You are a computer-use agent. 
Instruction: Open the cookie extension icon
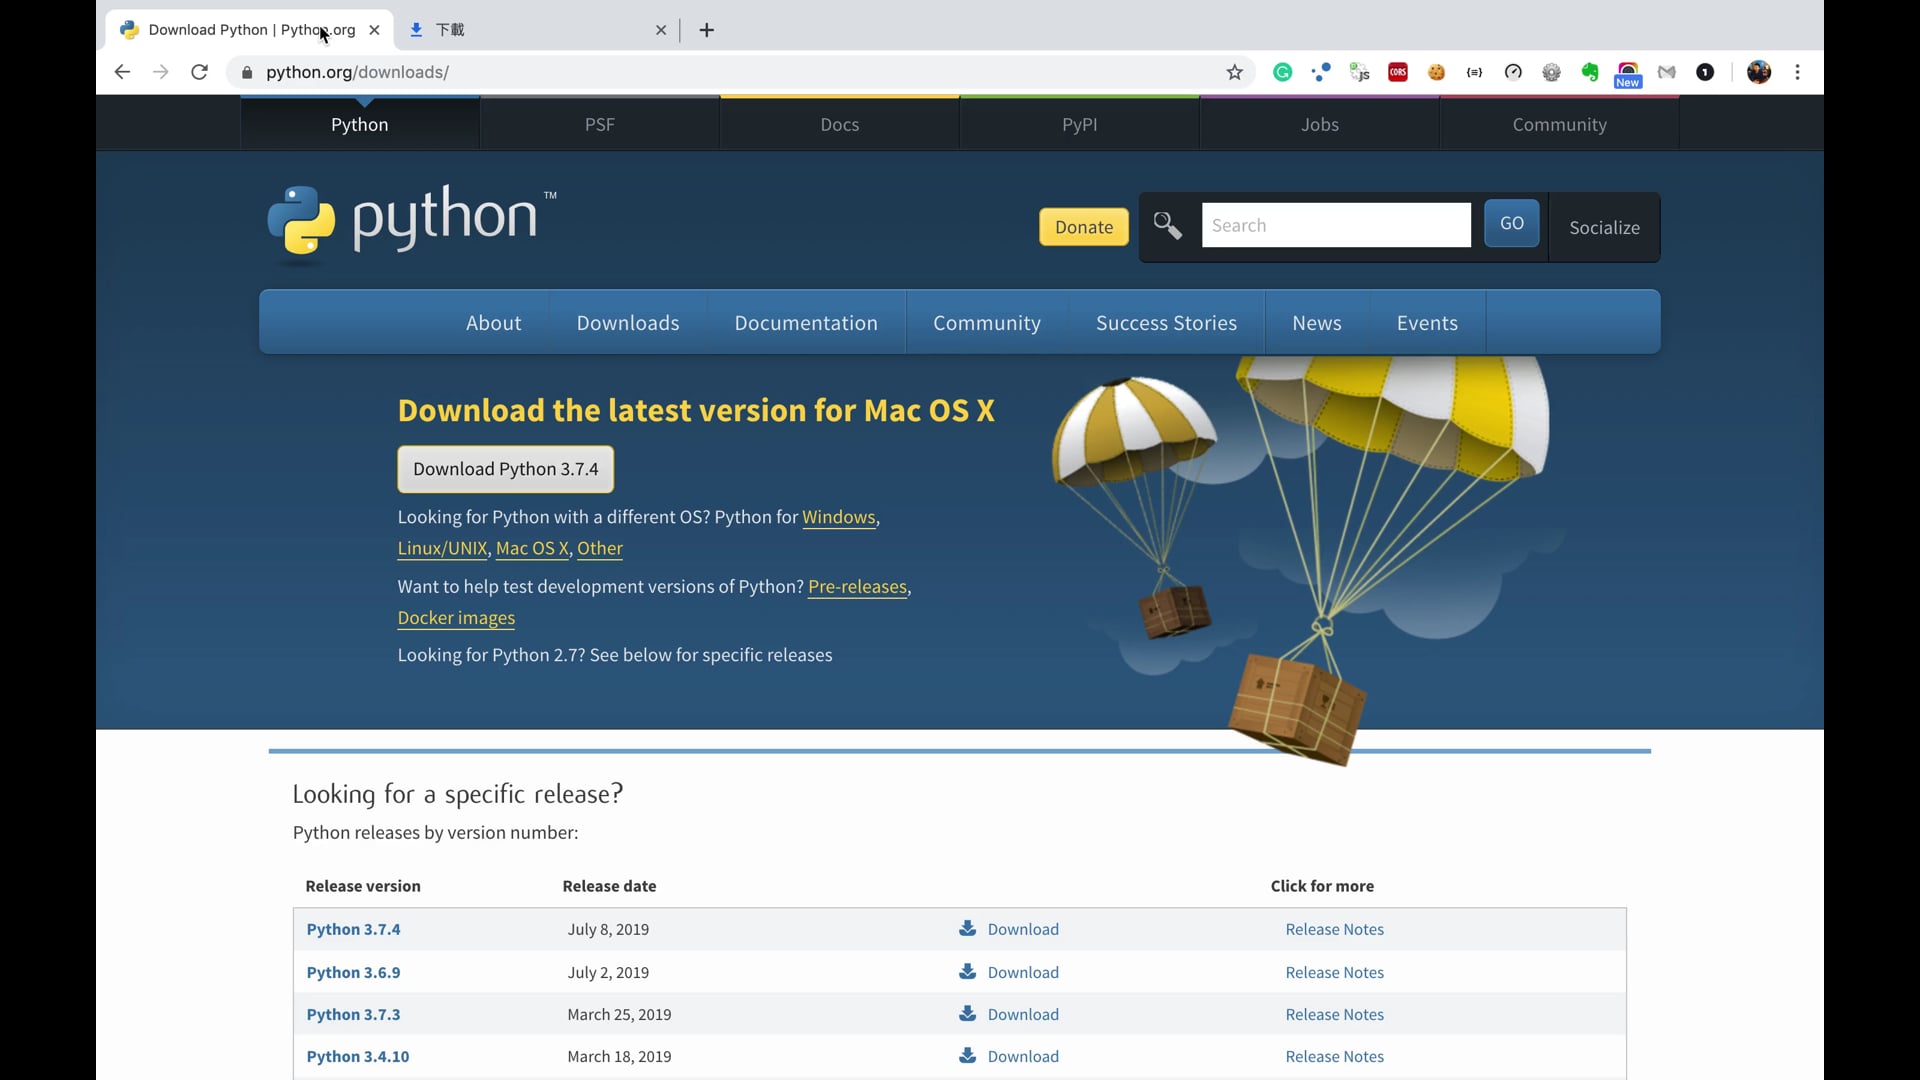[1436, 72]
